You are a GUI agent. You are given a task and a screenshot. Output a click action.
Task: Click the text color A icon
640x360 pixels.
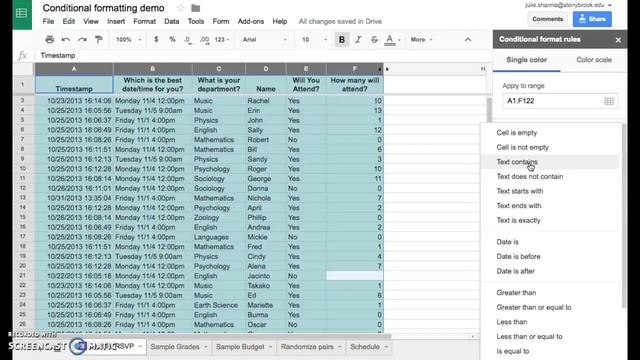[x=390, y=40]
